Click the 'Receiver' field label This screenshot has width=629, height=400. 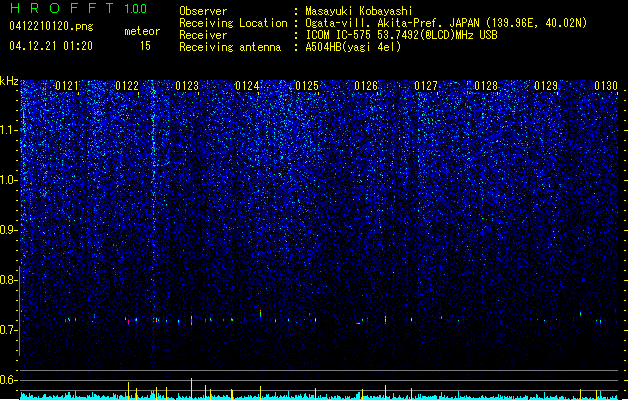point(203,35)
